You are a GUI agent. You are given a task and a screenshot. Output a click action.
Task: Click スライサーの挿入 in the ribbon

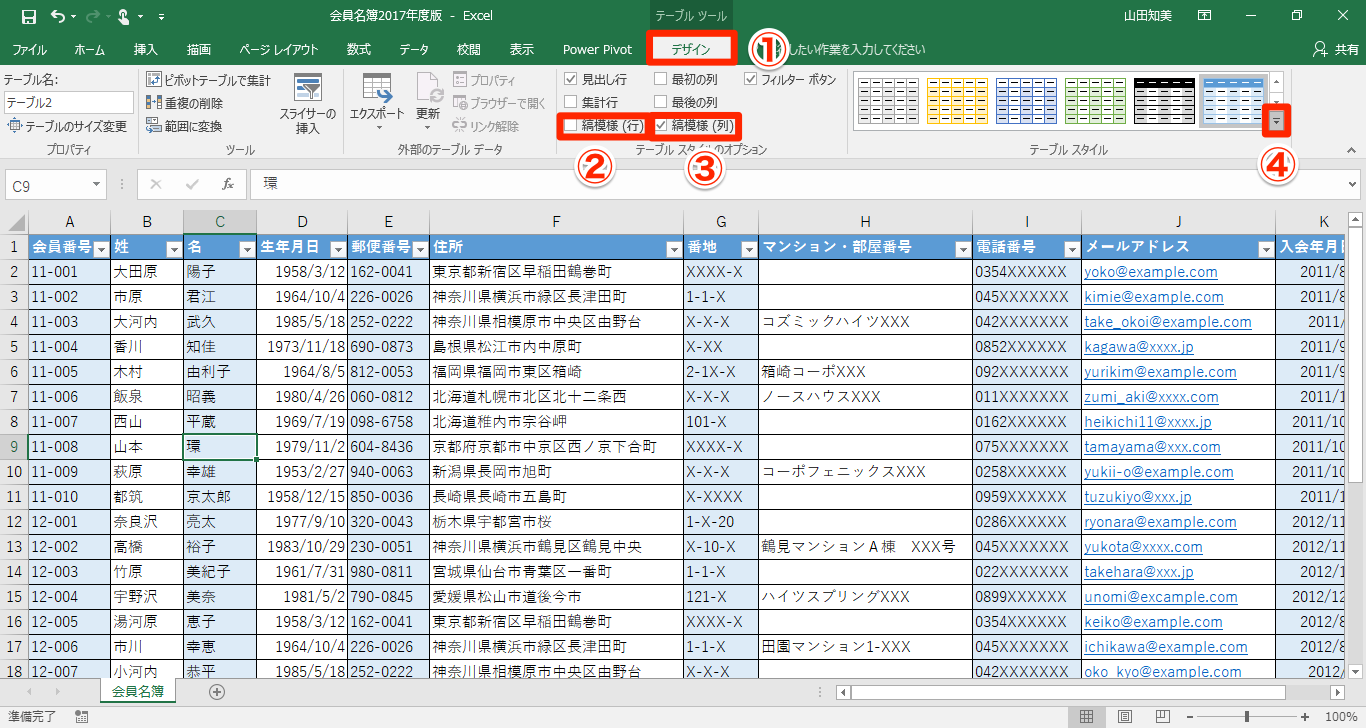pos(308,104)
